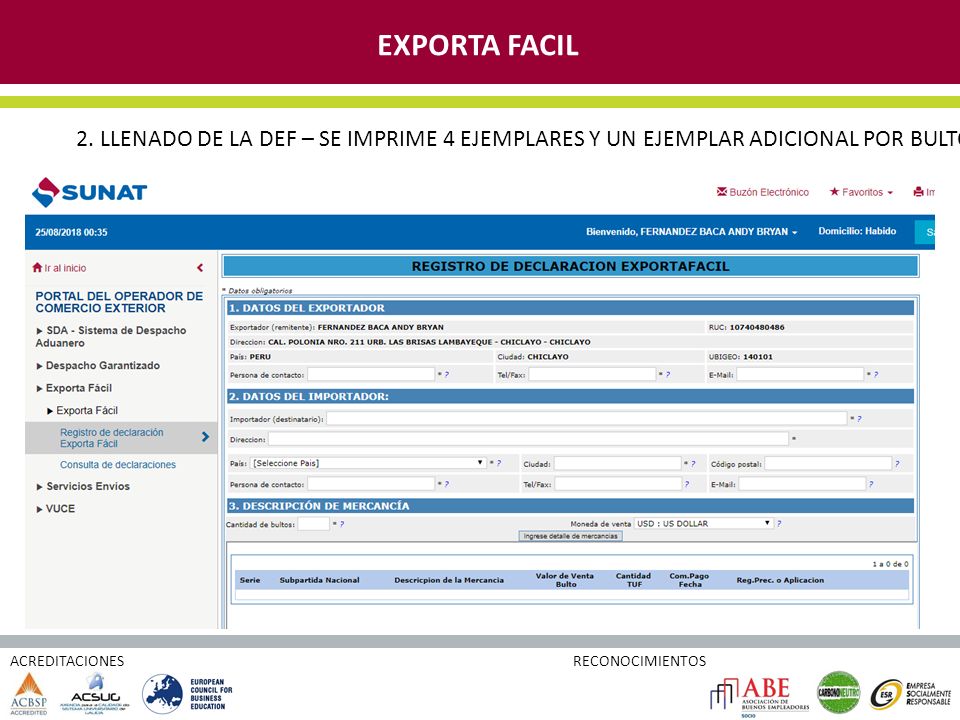The height and width of the screenshot is (720, 960).
Task: Focus importer E-Mail input field
Action: pyautogui.click(x=802, y=484)
